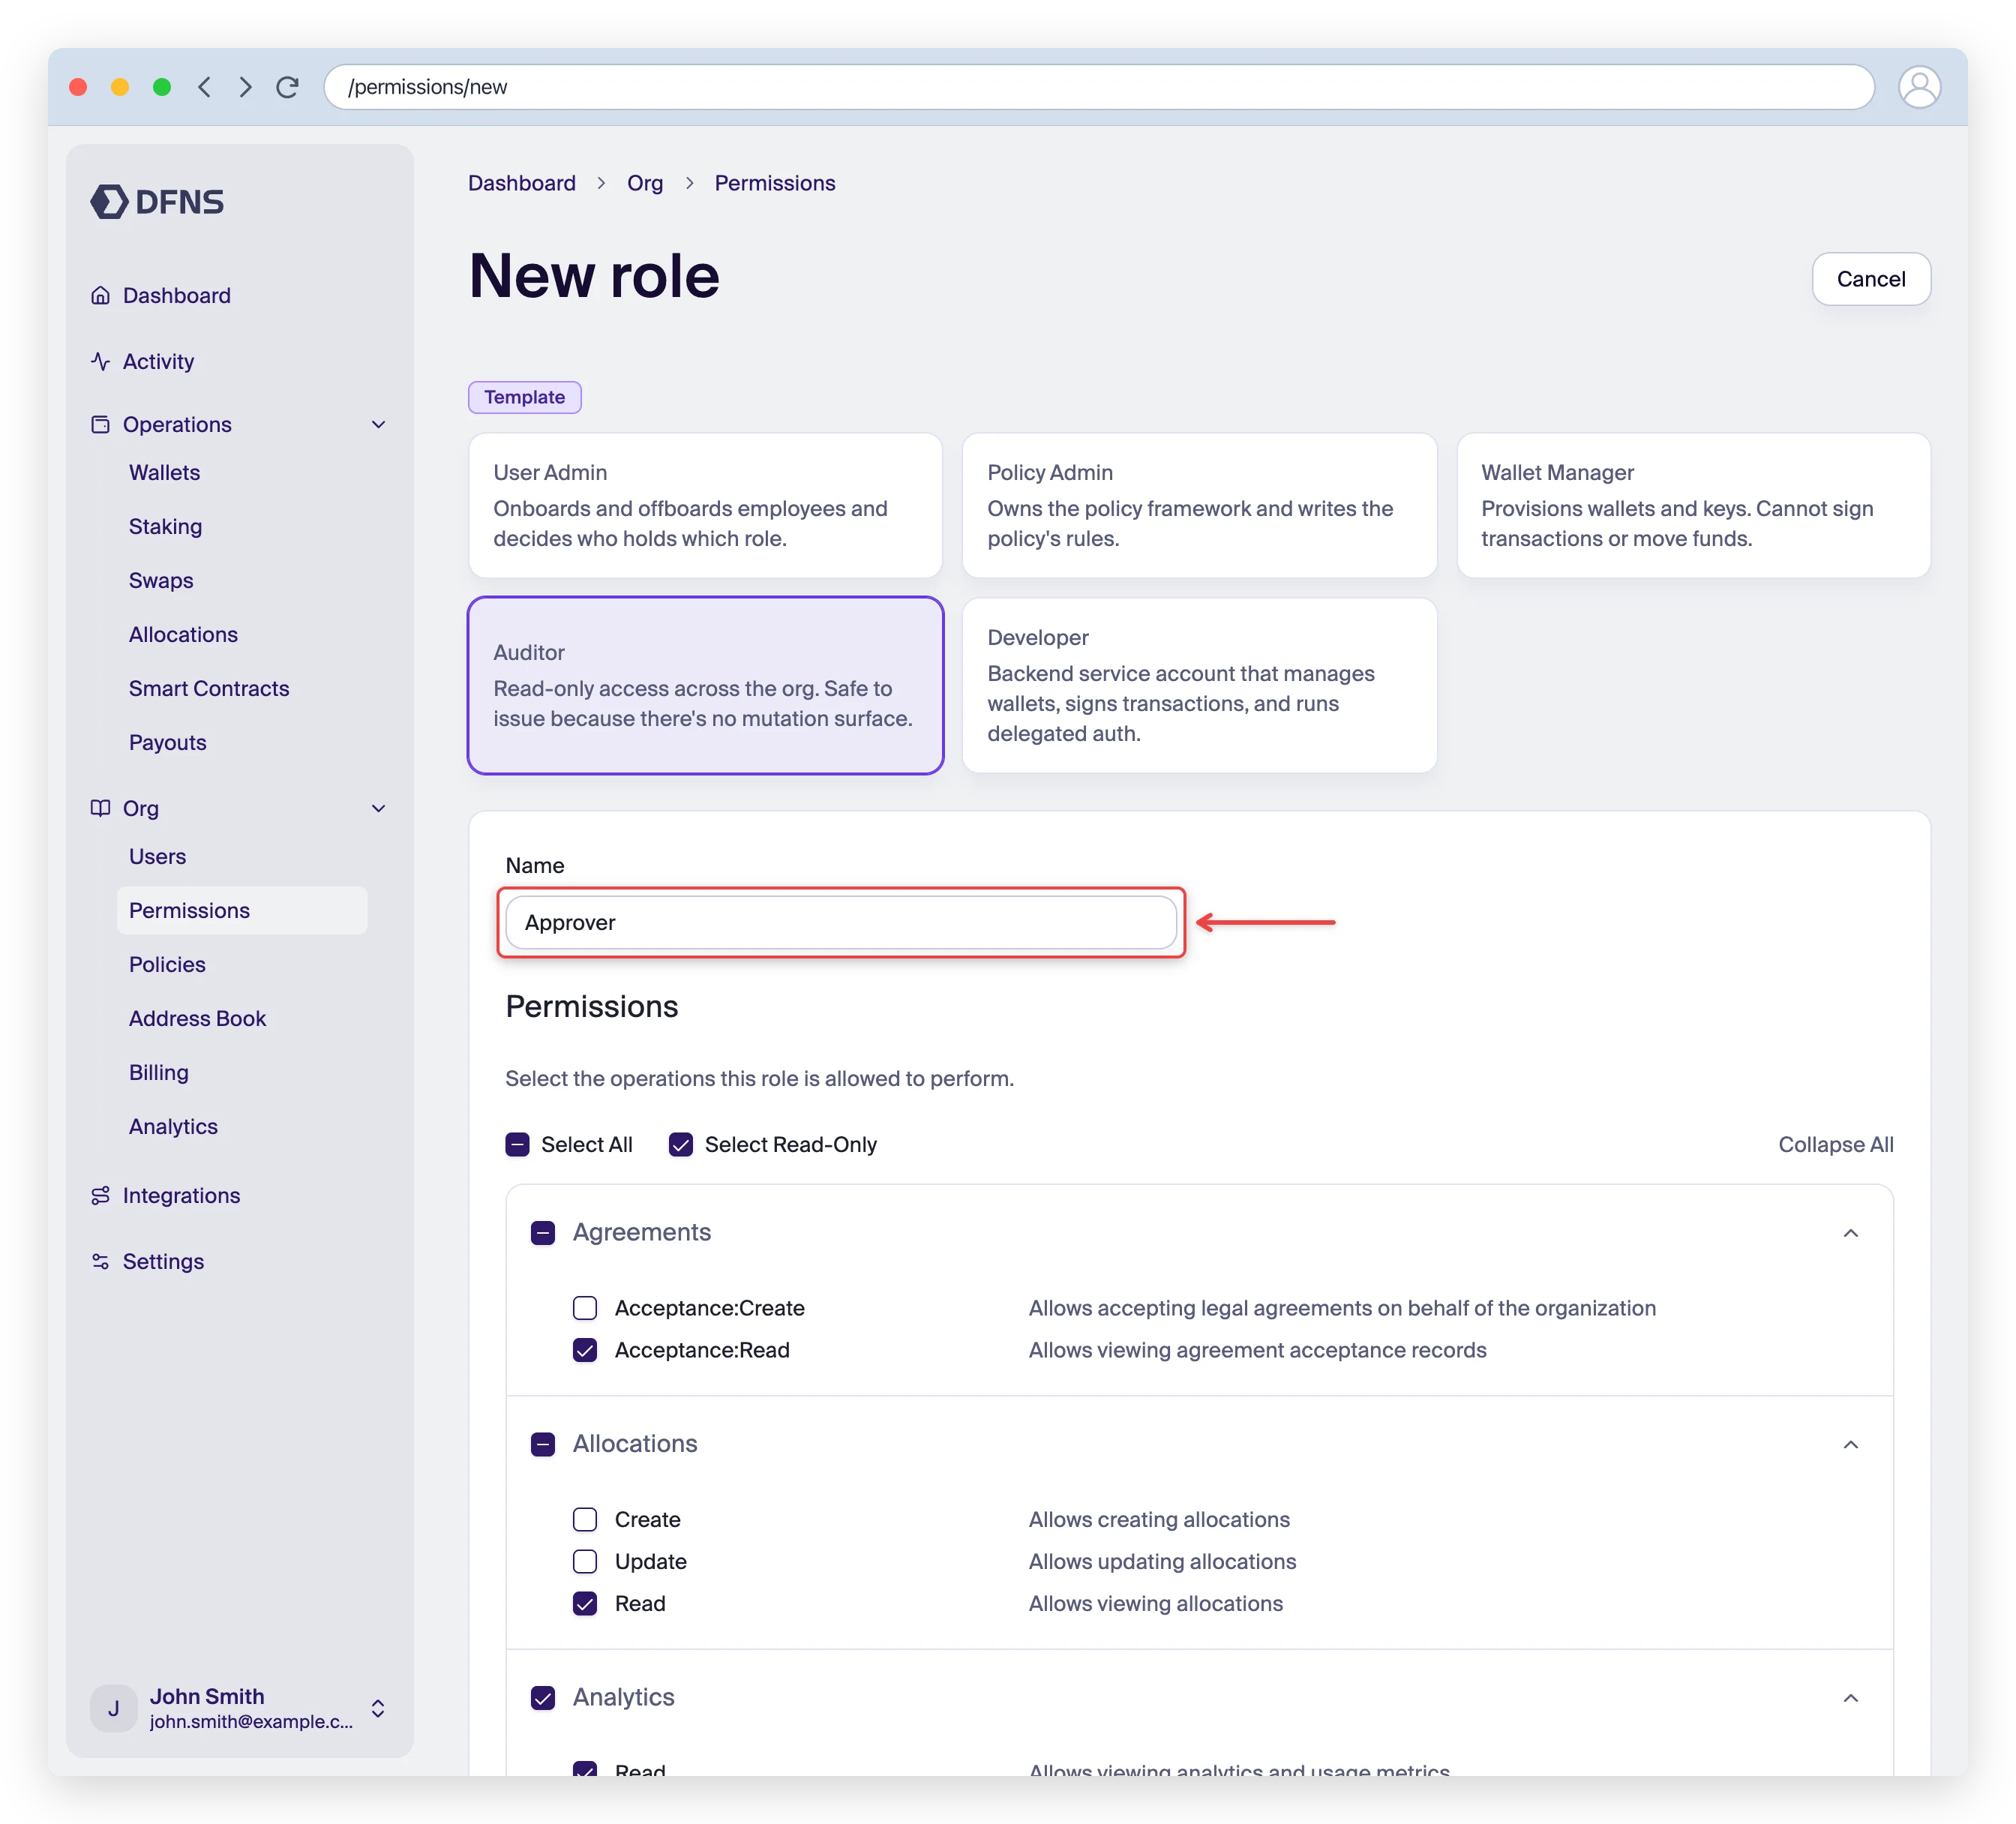The height and width of the screenshot is (1824, 2016).
Task: Choose the User Admin template card
Action: [x=705, y=505]
